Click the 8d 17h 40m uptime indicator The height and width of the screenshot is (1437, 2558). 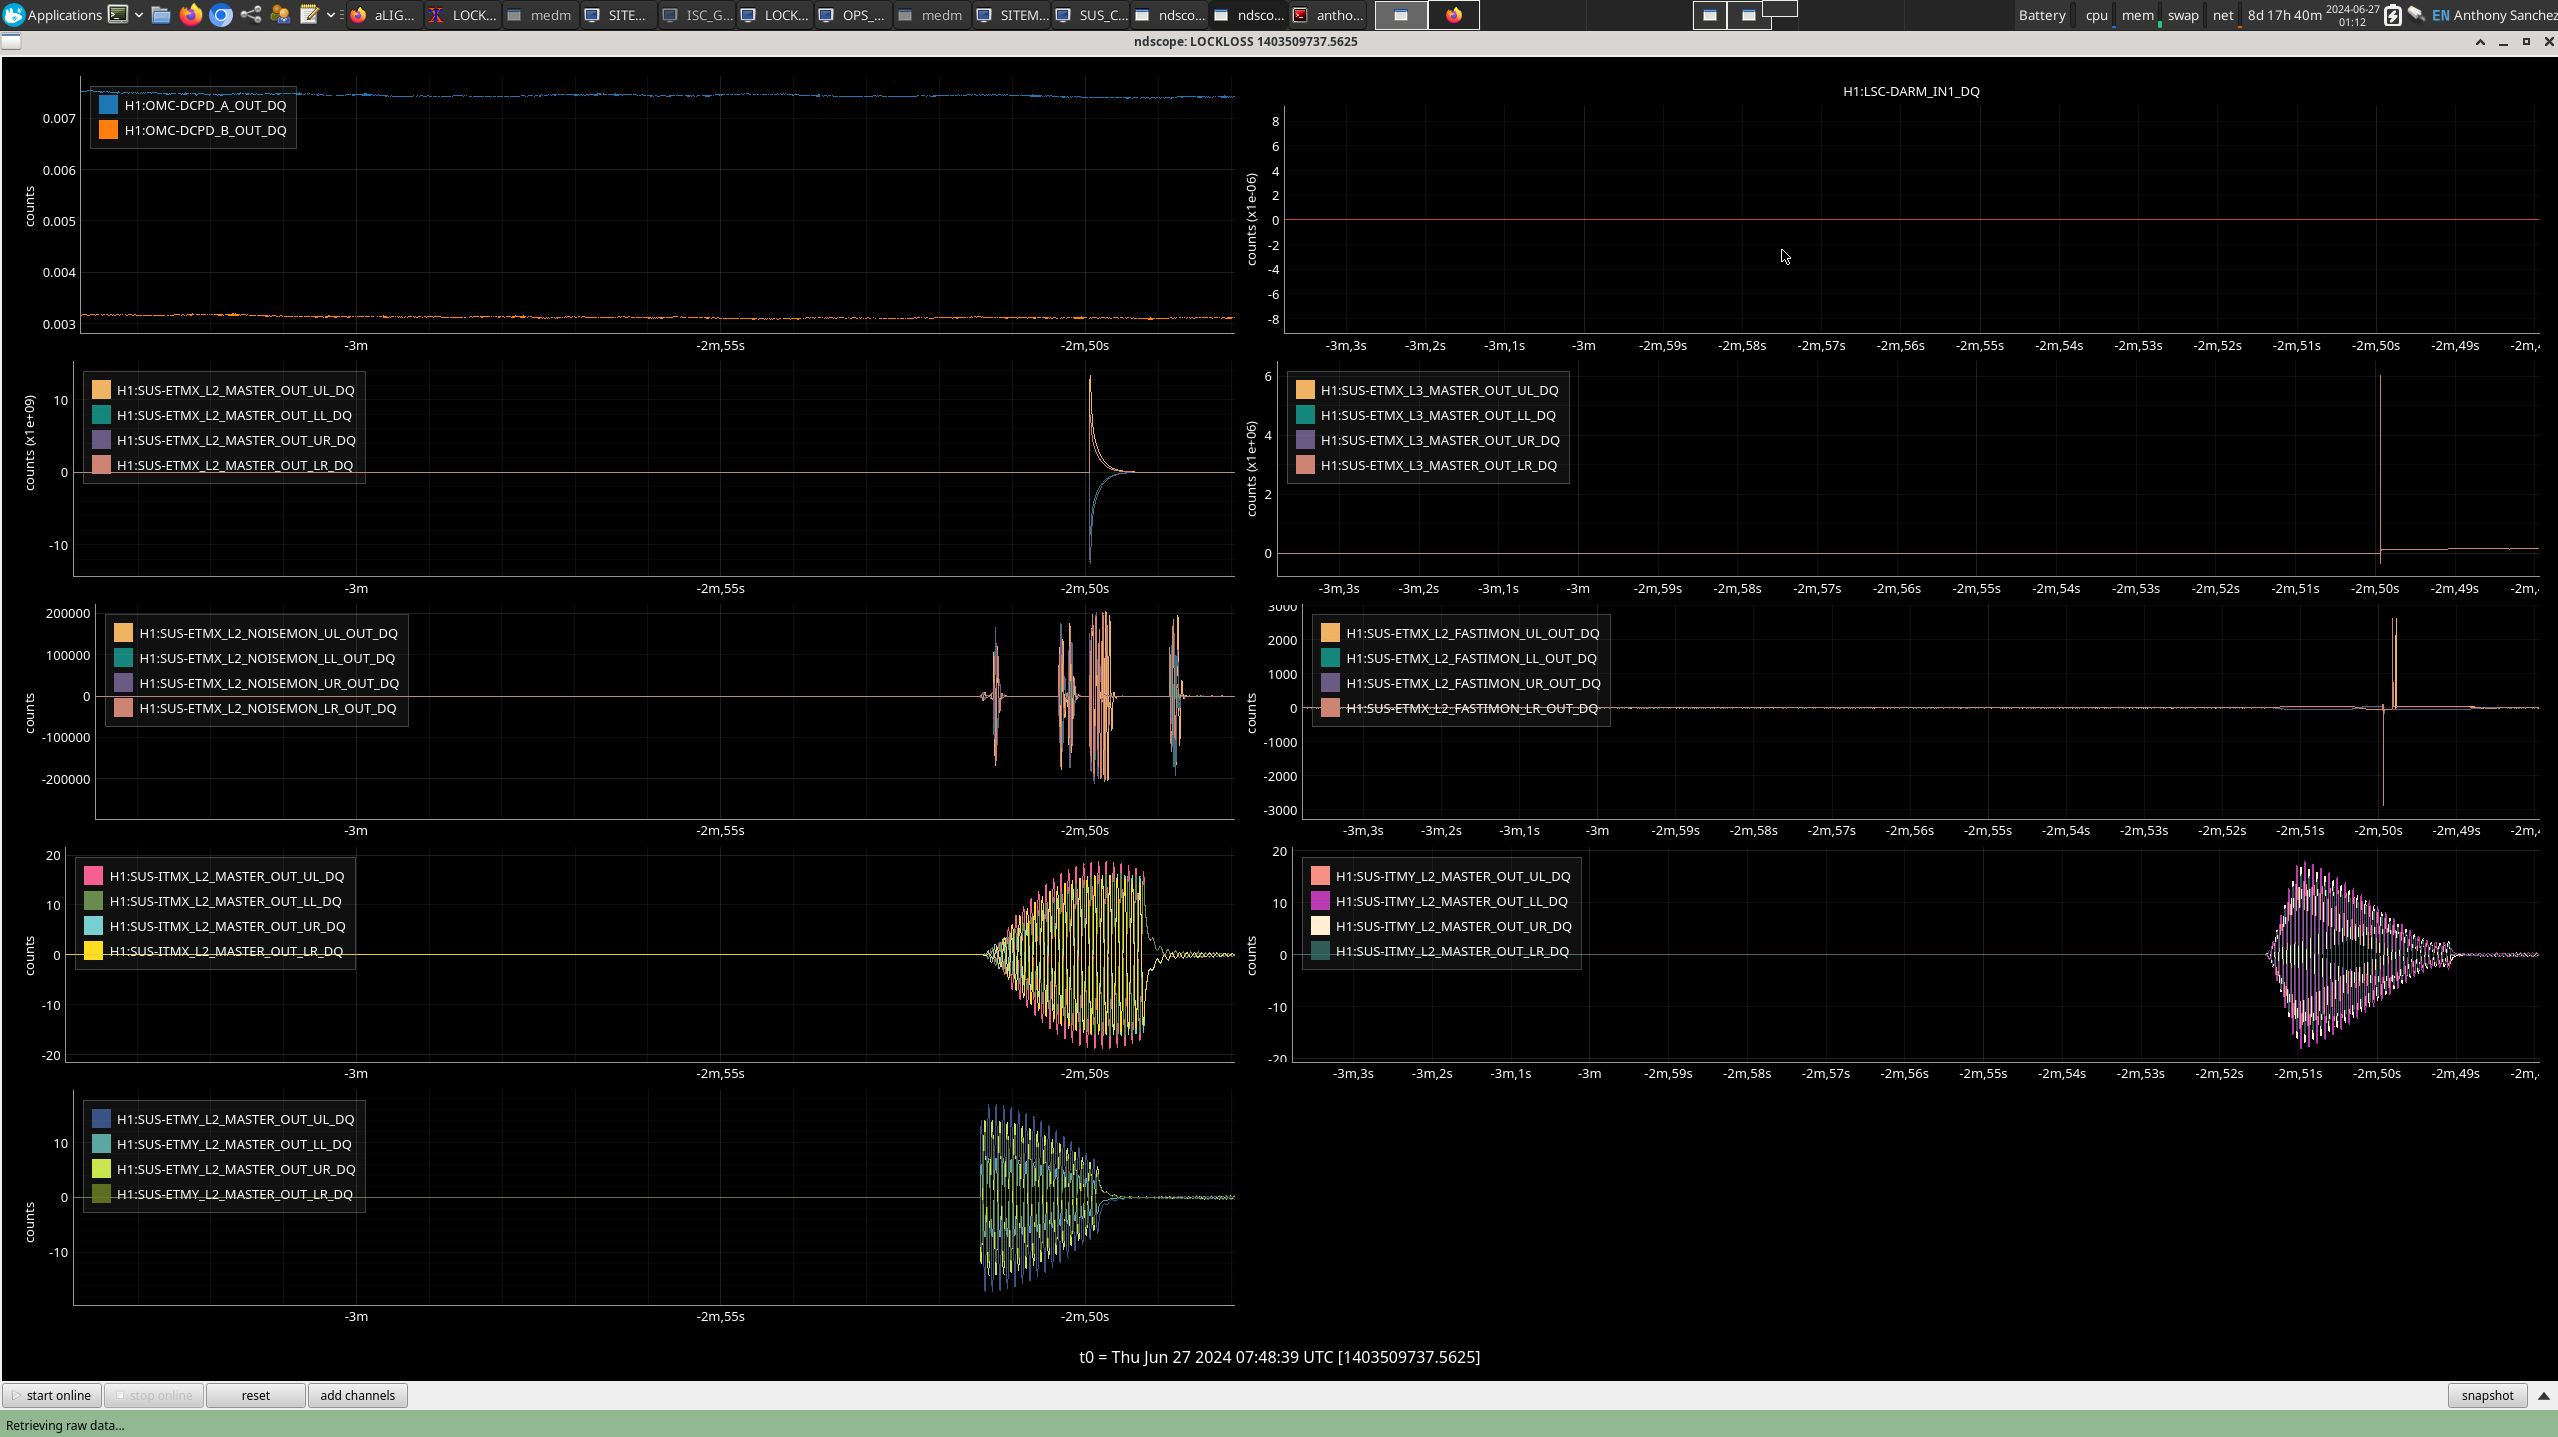coord(2284,15)
